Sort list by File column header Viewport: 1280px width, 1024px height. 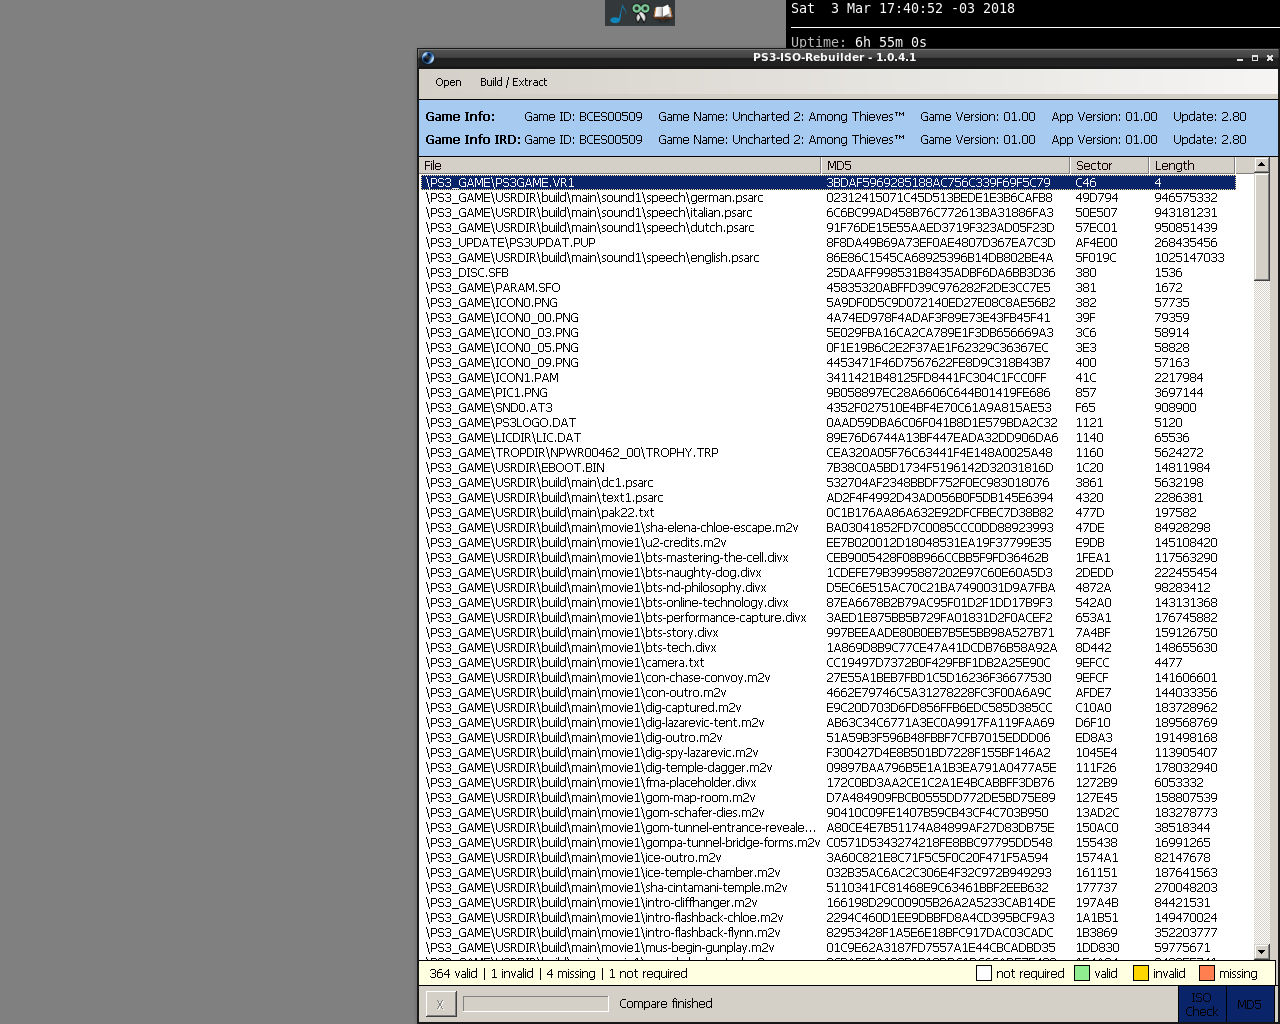click(x=620, y=165)
